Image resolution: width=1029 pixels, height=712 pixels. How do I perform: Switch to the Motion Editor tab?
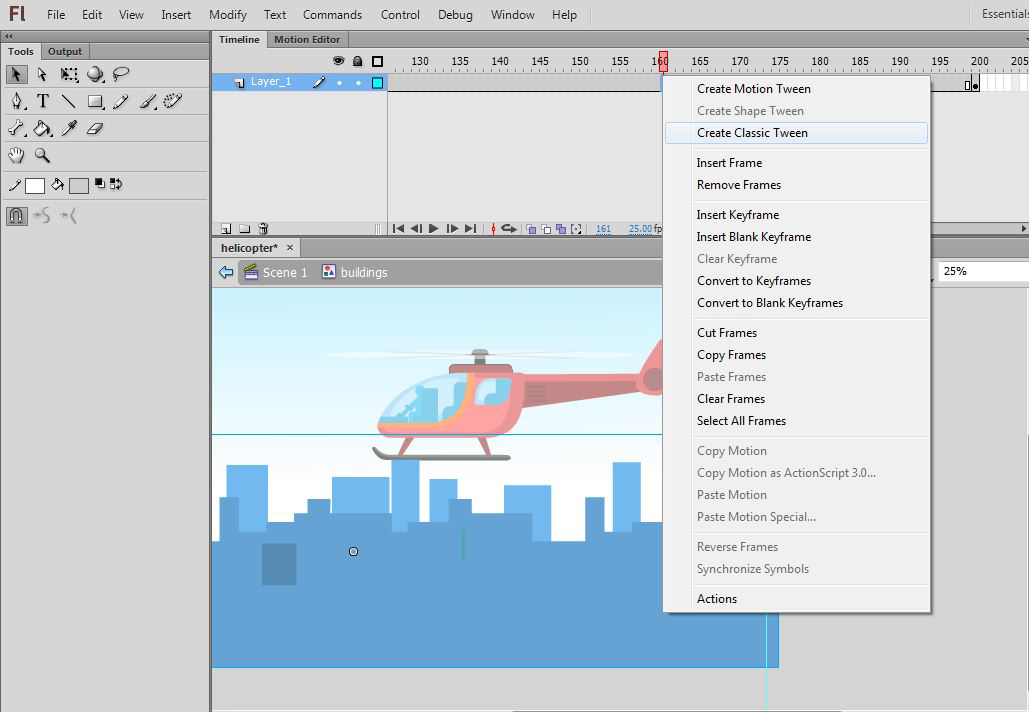point(307,39)
